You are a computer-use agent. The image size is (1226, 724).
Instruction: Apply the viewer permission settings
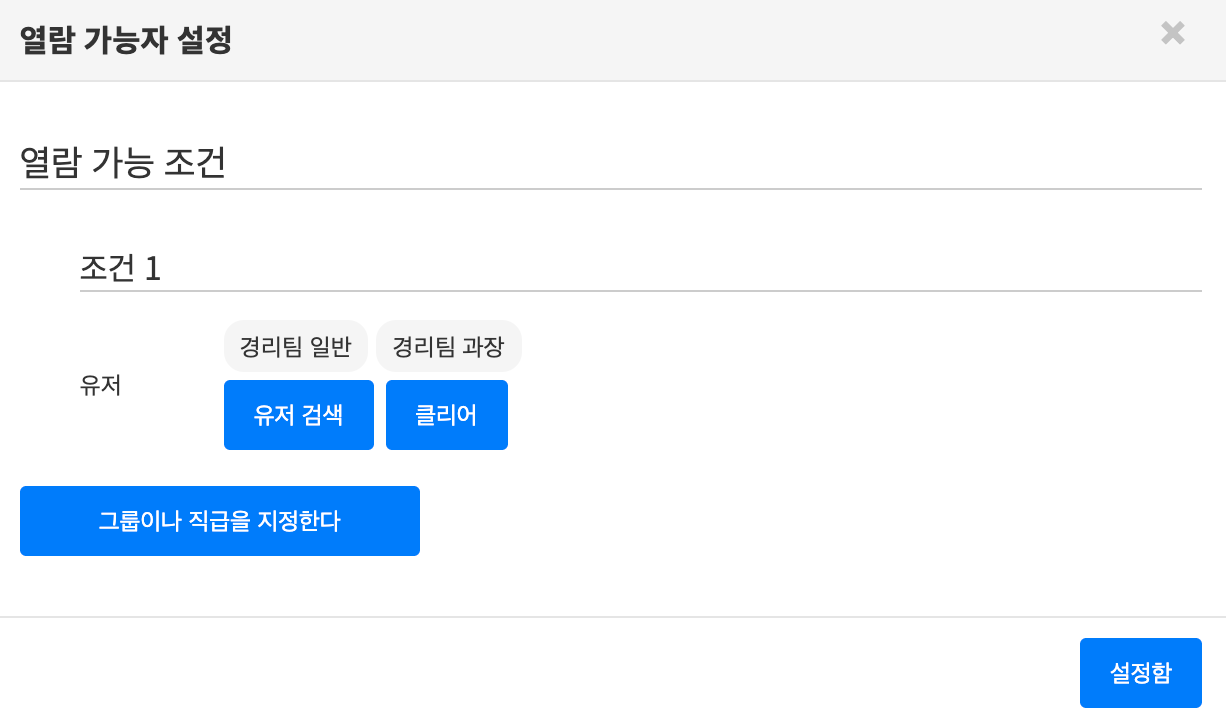[x=1140, y=673]
